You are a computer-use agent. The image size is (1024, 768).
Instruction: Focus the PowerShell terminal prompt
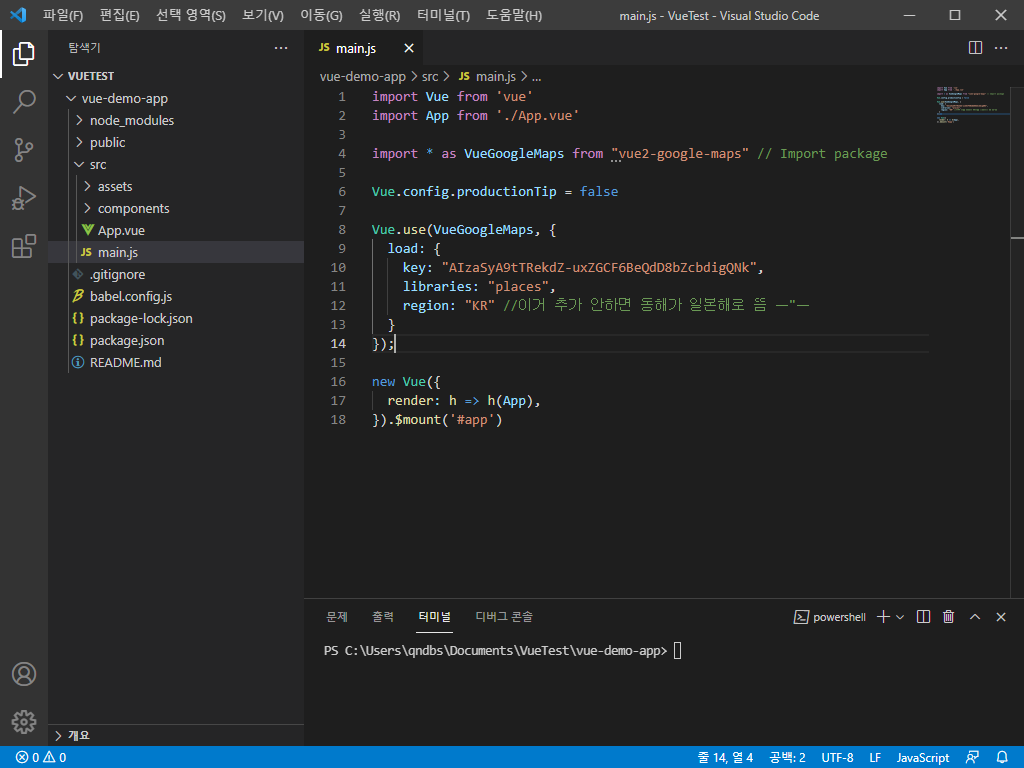502,651
